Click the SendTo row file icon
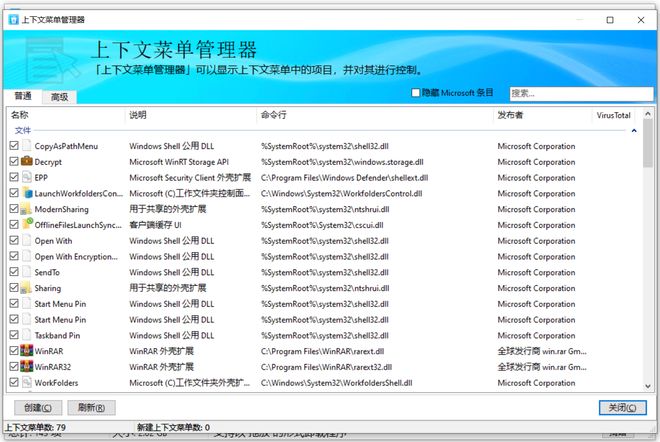Viewport: 660px width, 442px height. (x=27, y=272)
